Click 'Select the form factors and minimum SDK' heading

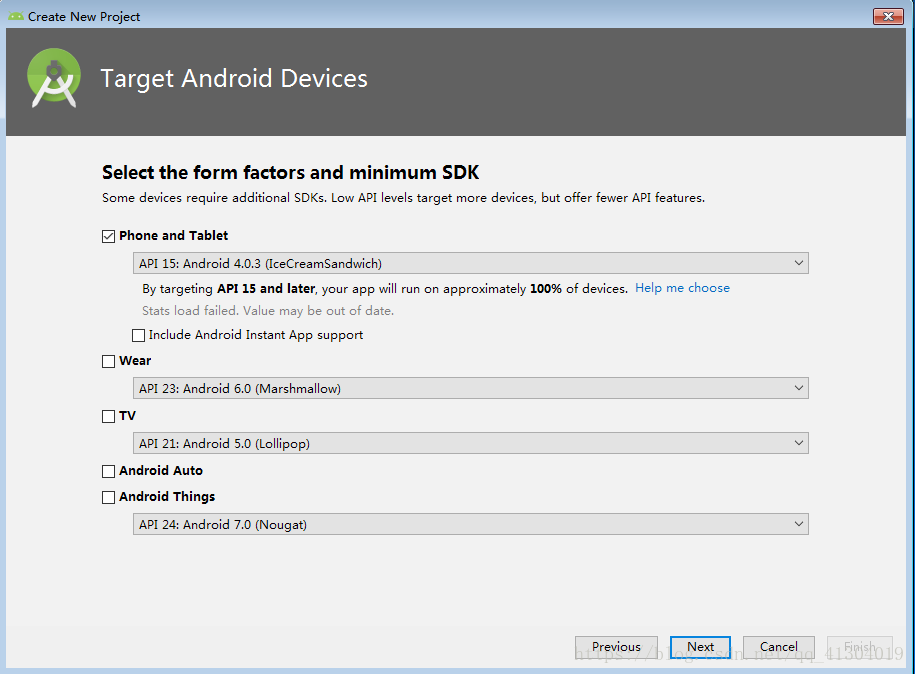coord(291,172)
